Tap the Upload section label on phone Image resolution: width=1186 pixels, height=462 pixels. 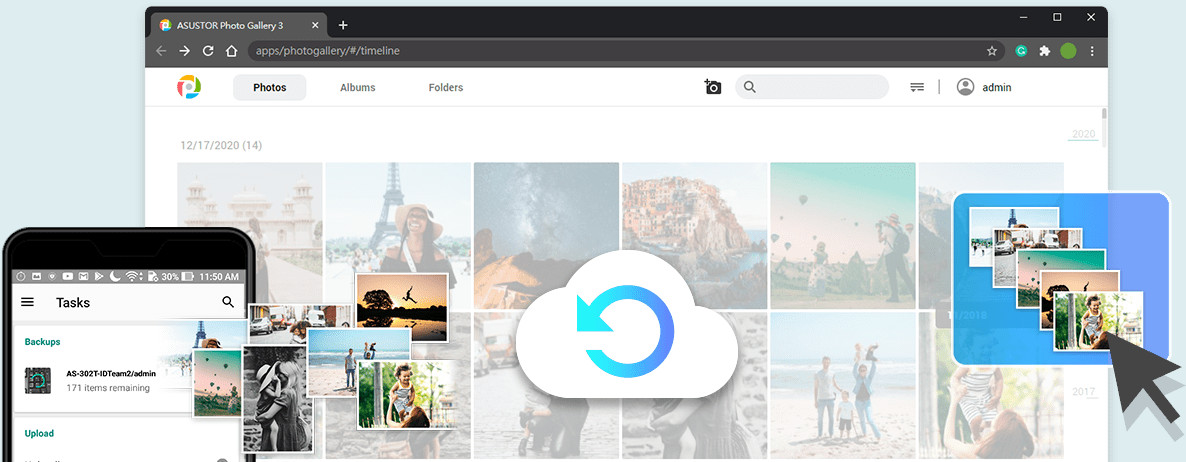pyautogui.click(x=39, y=434)
